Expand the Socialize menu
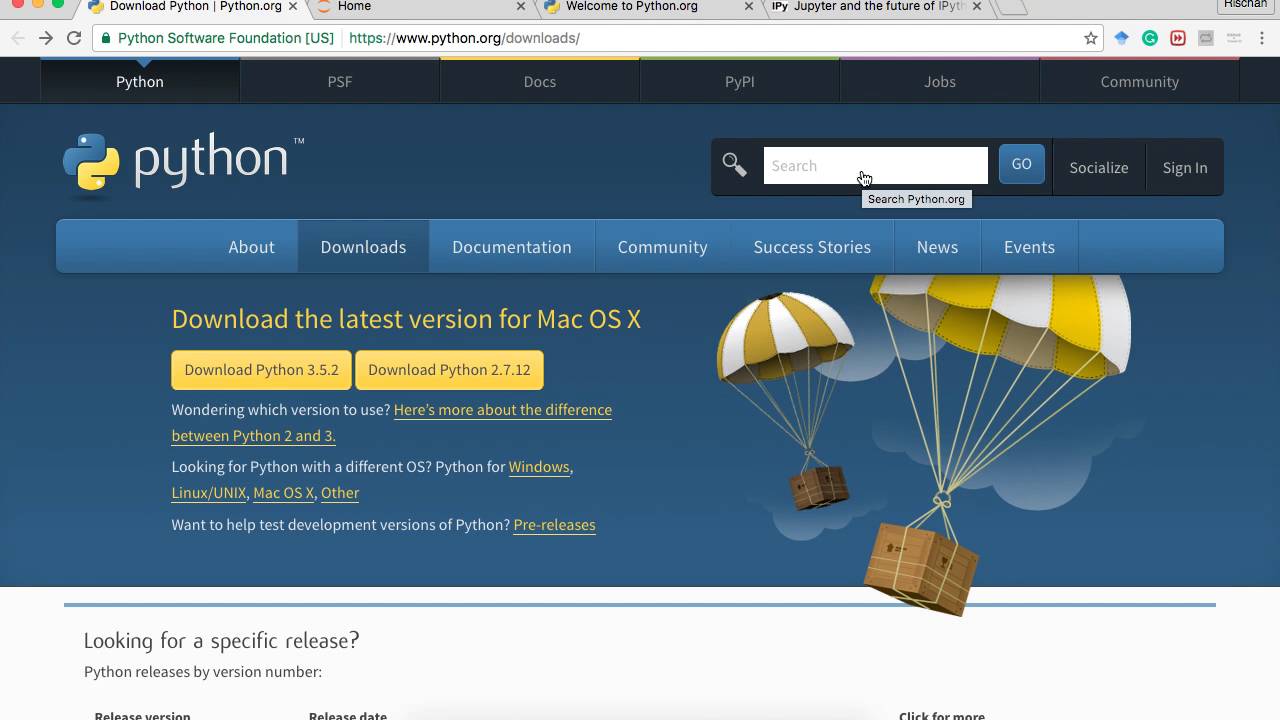The height and width of the screenshot is (720, 1280). (x=1099, y=167)
